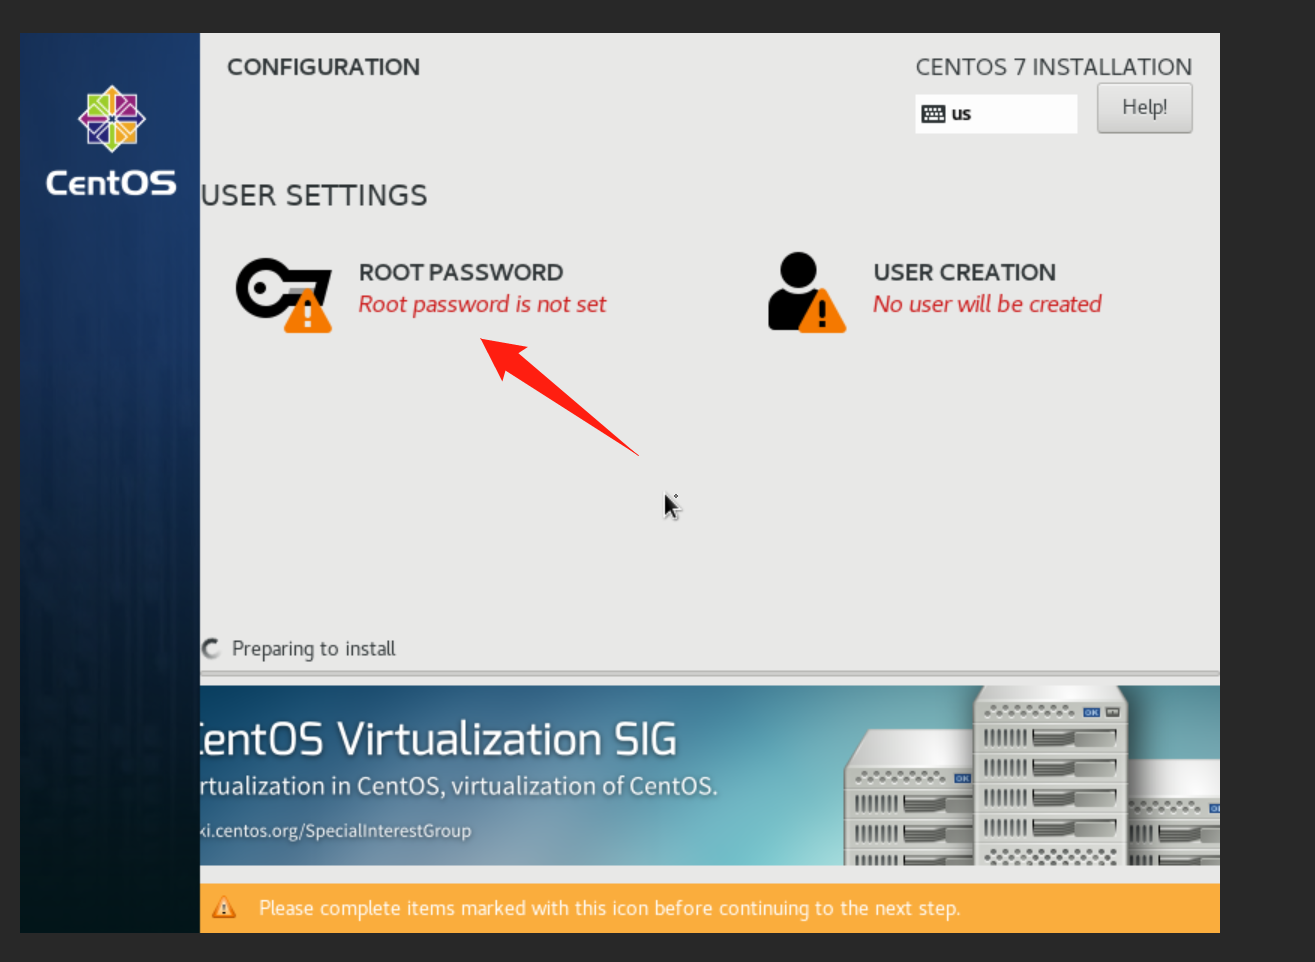The height and width of the screenshot is (962, 1315).
Task: Click the CENTOS 7 INSTALLATION title
Action: (x=1053, y=67)
